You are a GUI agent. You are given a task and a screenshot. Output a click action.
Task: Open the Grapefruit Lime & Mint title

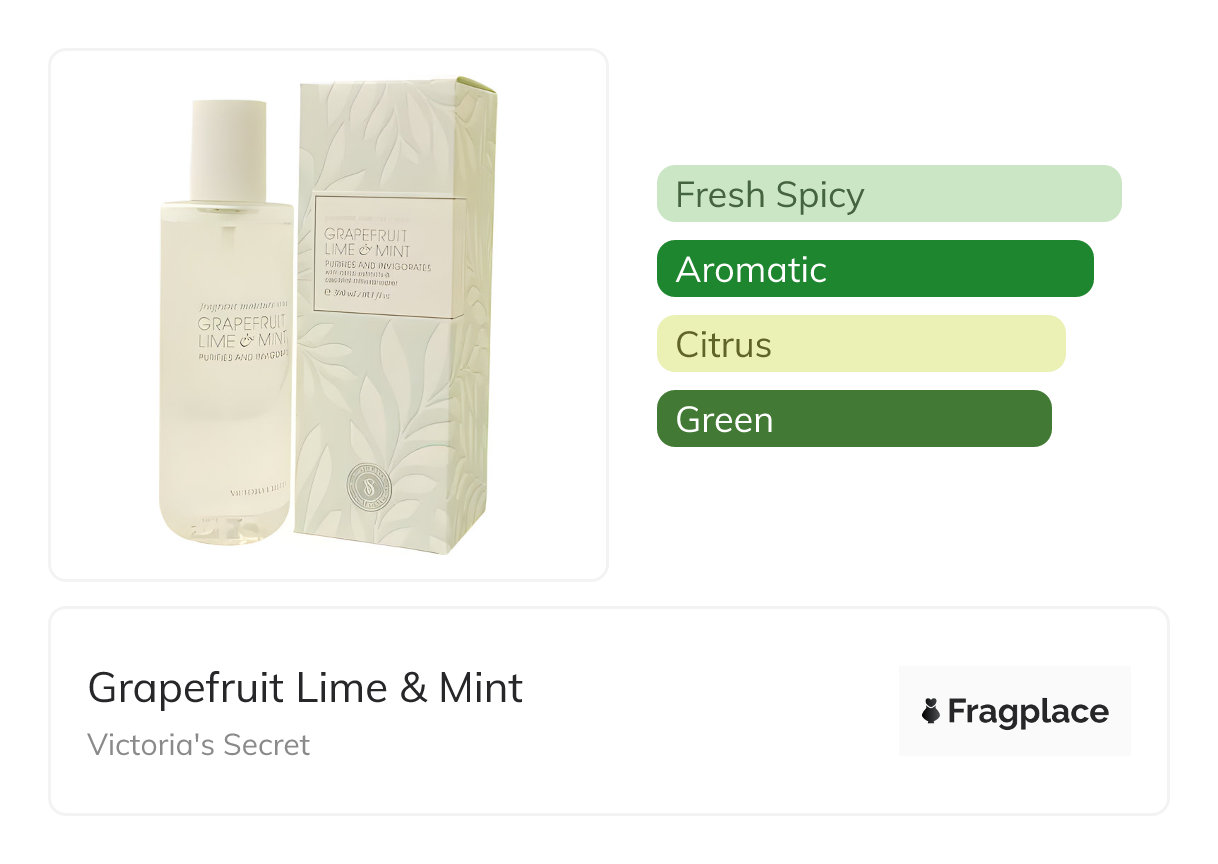click(305, 688)
